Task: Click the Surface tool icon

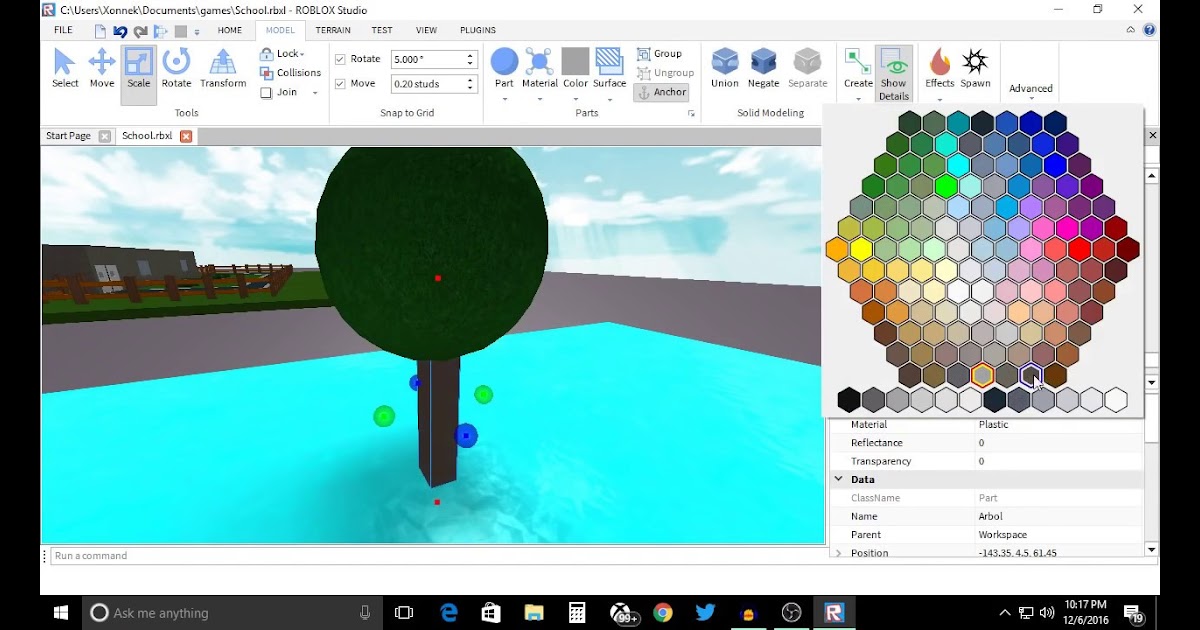Action: [x=609, y=62]
